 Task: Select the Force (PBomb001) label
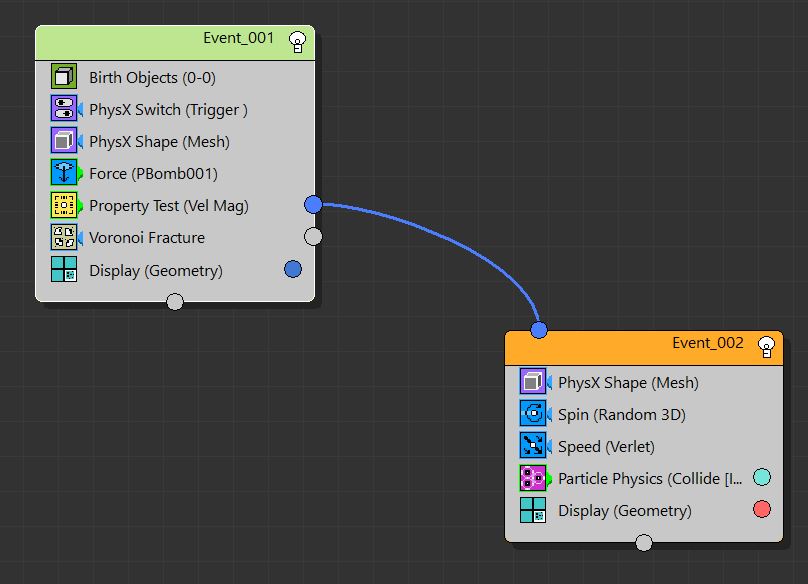point(154,174)
